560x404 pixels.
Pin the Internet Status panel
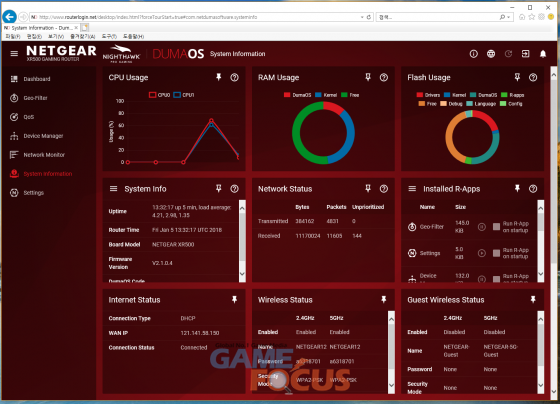point(234,300)
